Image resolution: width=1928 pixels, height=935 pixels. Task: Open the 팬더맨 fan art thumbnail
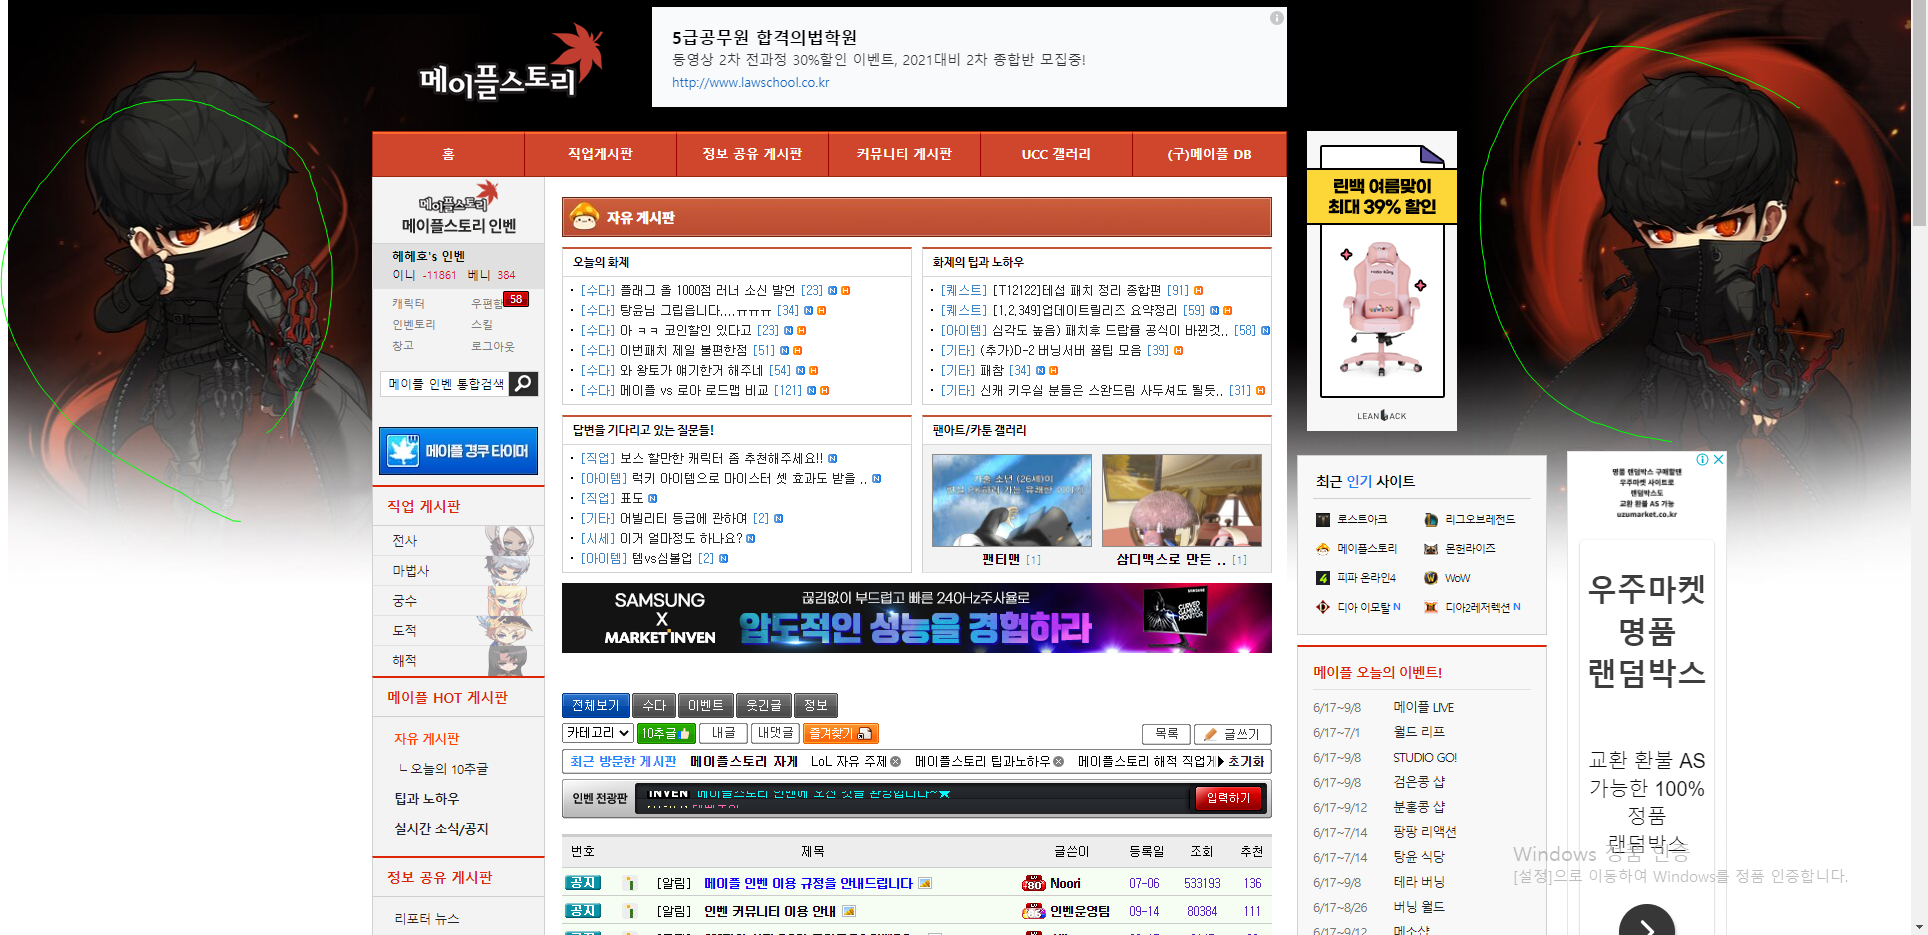1011,500
